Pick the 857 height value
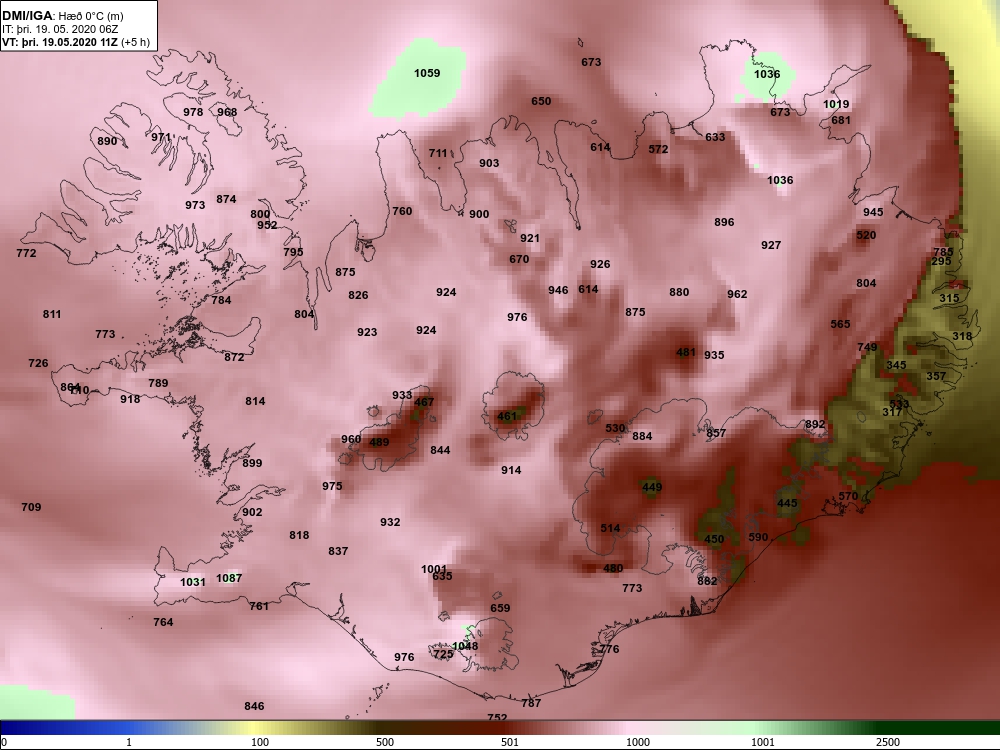 click(716, 433)
